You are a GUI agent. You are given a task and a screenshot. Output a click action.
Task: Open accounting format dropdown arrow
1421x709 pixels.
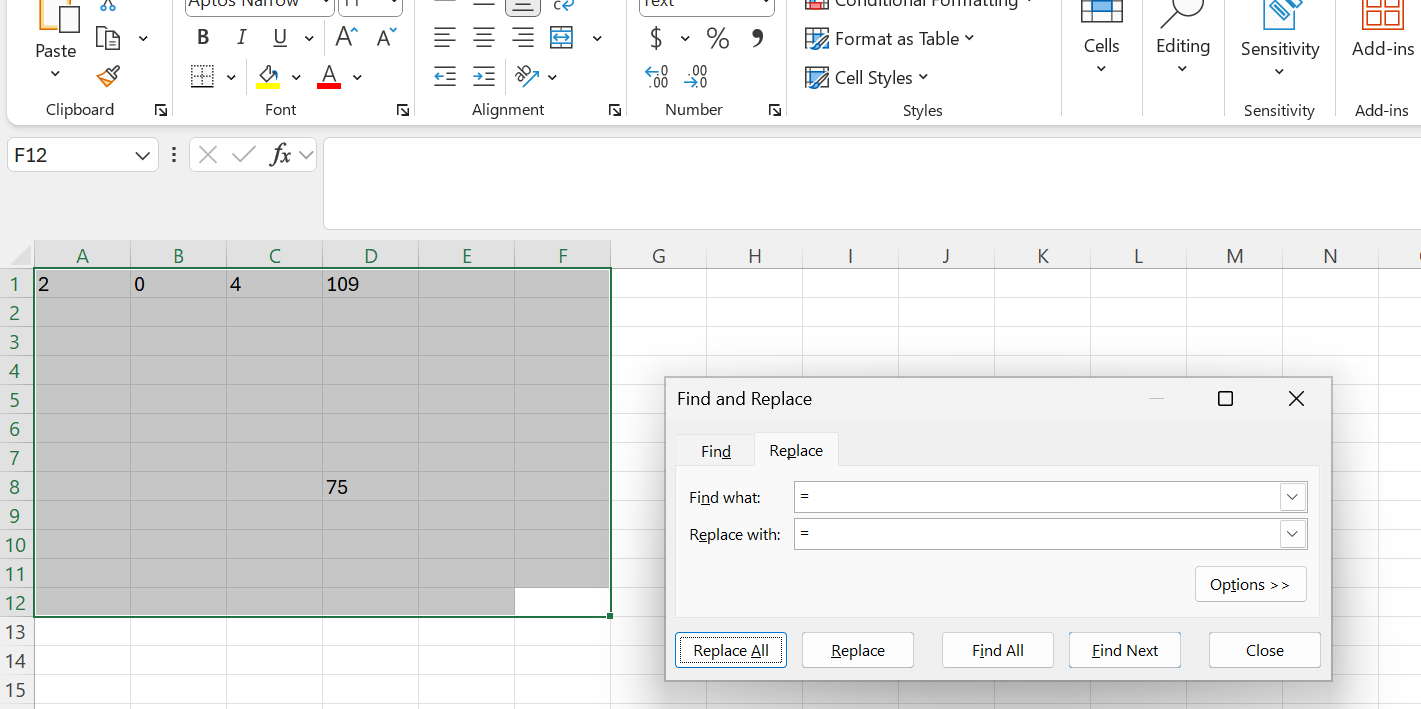tap(685, 38)
